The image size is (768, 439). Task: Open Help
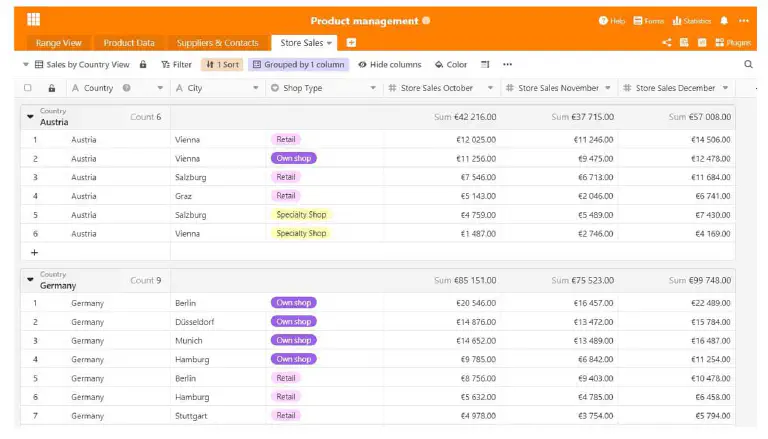(x=612, y=21)
